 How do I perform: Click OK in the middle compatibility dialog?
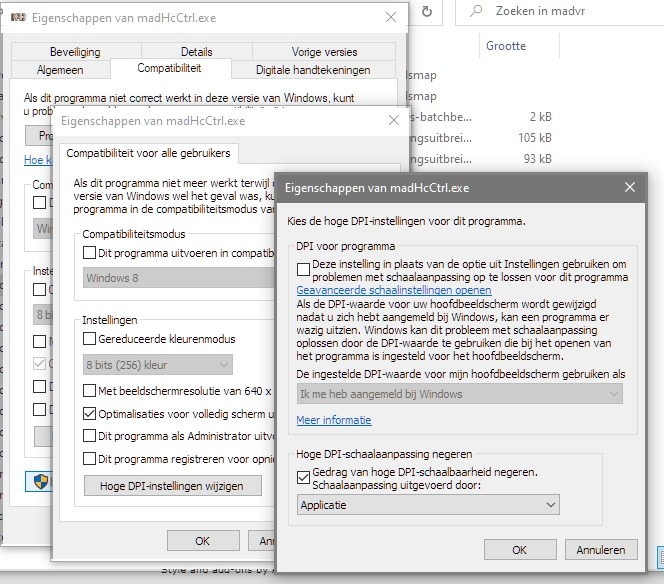tap(203, 541)
